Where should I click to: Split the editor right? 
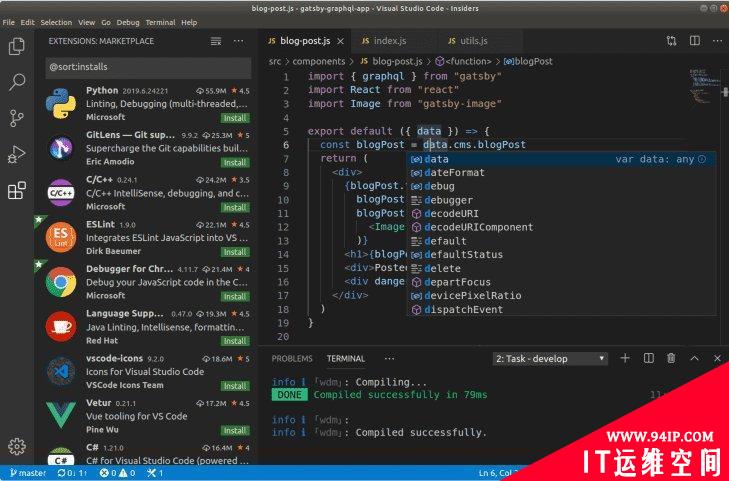coord(695,41)
